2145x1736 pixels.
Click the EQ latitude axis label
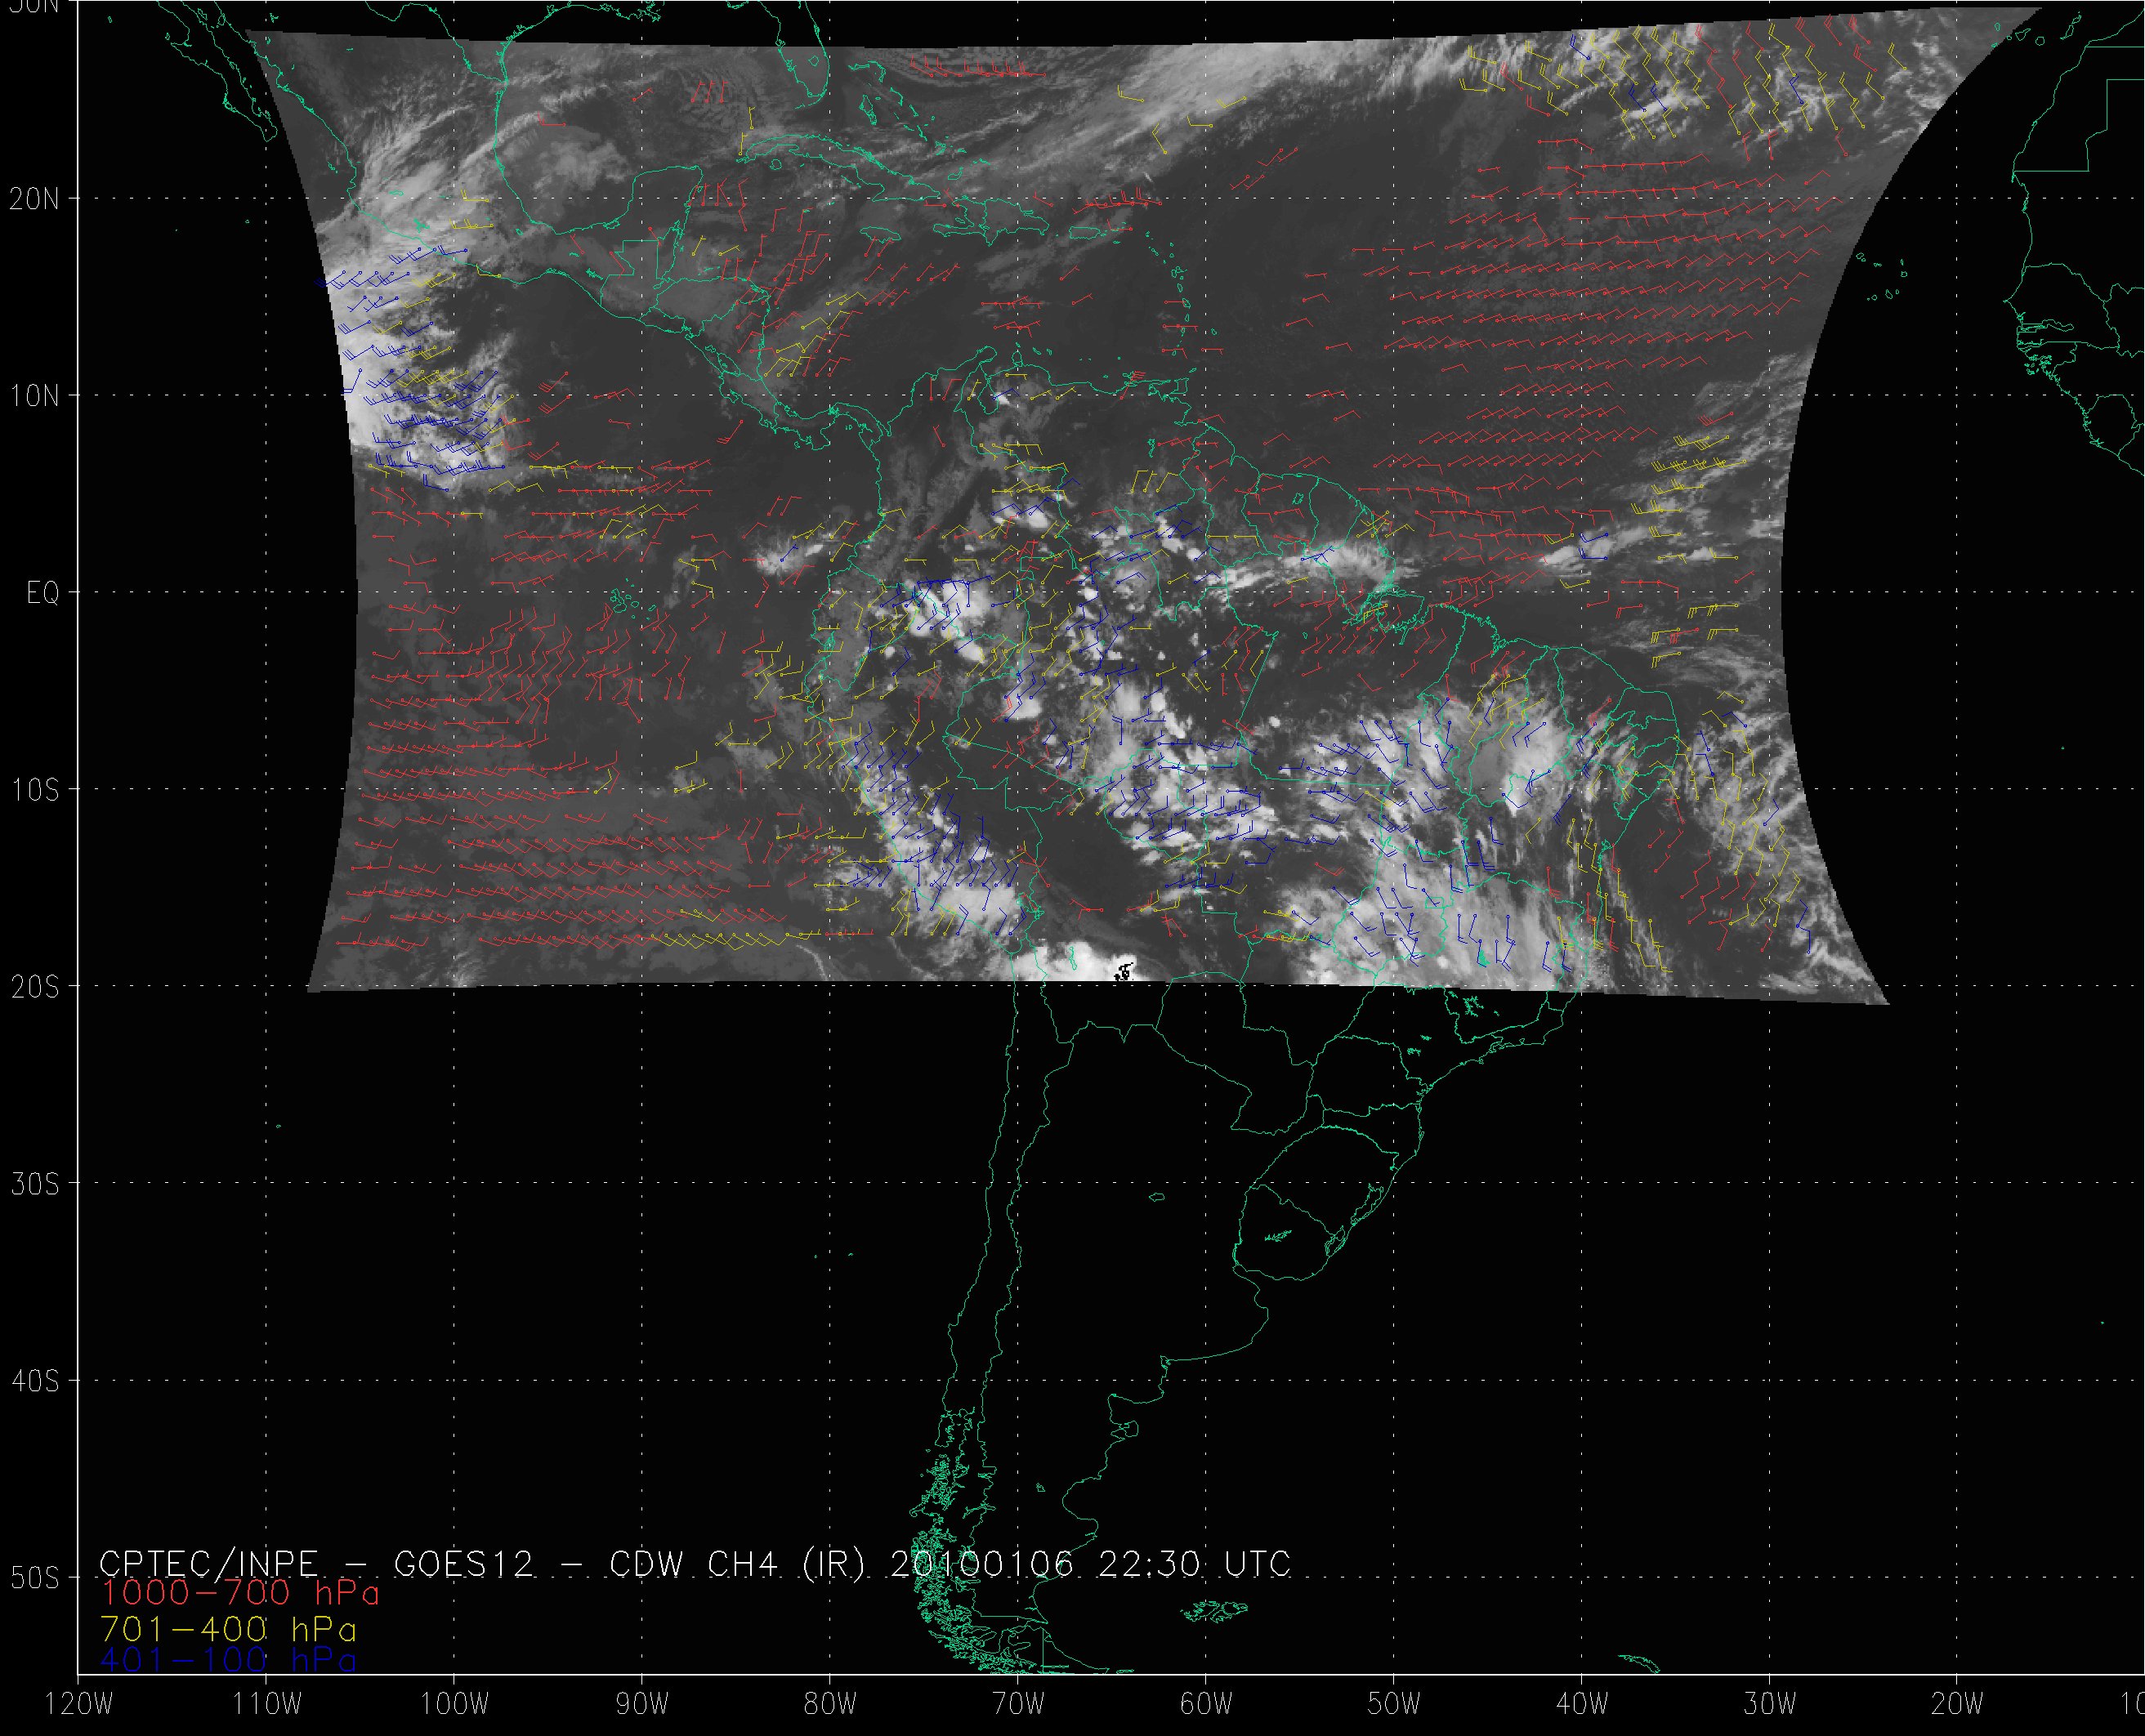tap(43, 593)
